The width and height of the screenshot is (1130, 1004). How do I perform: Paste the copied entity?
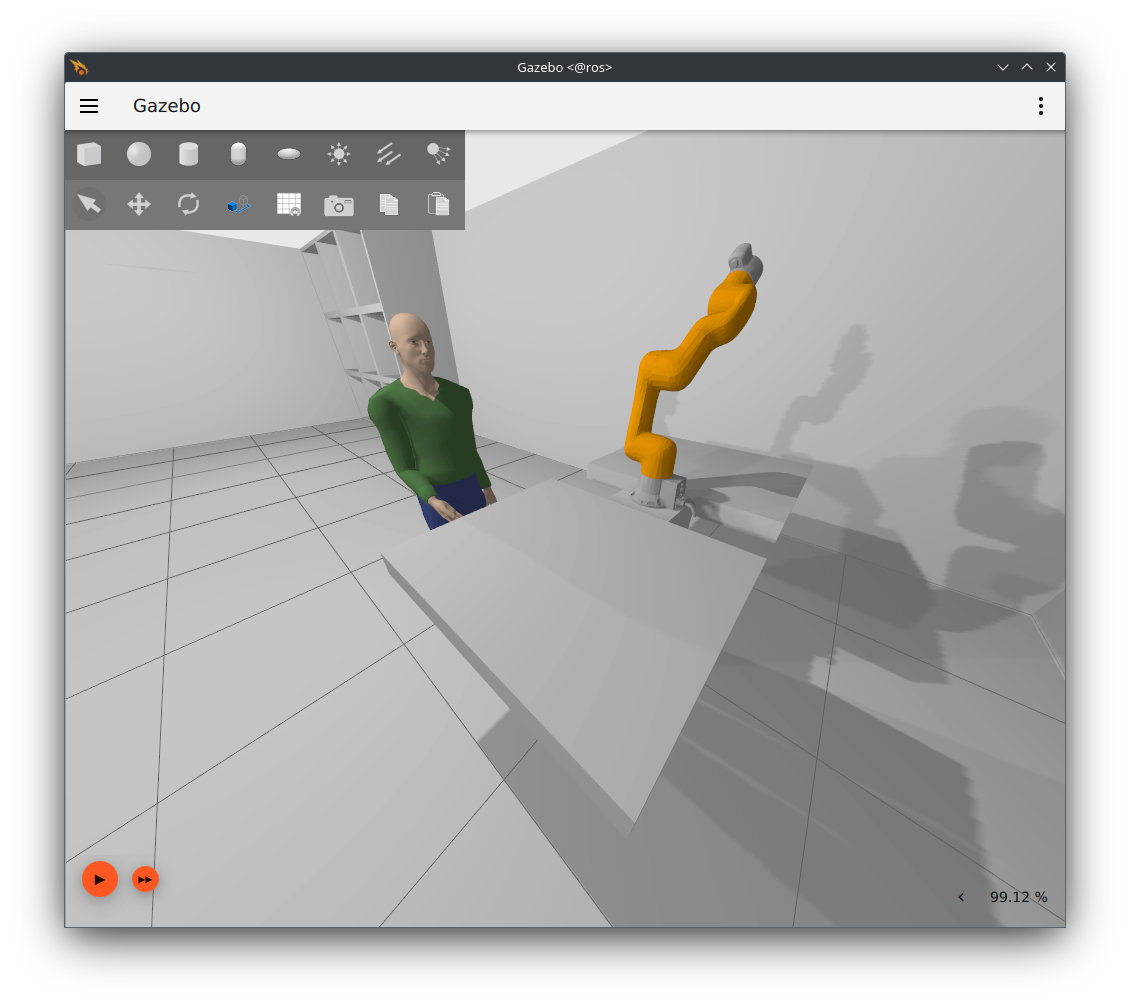click(x=438, y=204)
